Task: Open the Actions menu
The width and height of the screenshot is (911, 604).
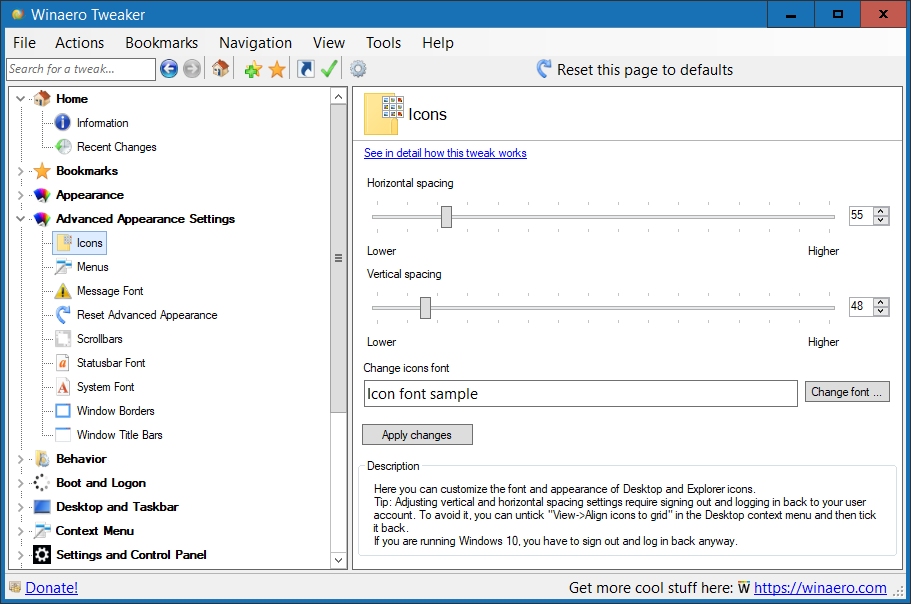Action: (x=80, y=43)
